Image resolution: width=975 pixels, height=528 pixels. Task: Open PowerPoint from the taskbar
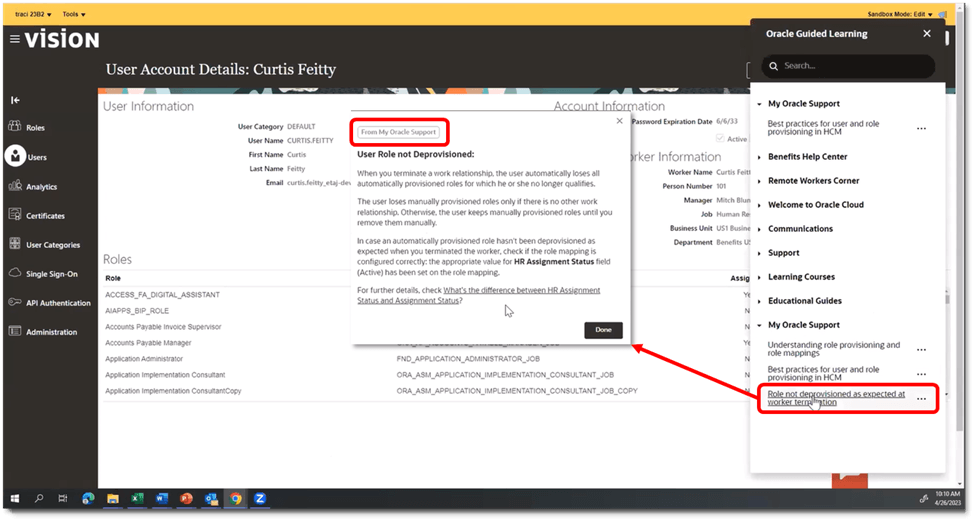pos(186,498)
